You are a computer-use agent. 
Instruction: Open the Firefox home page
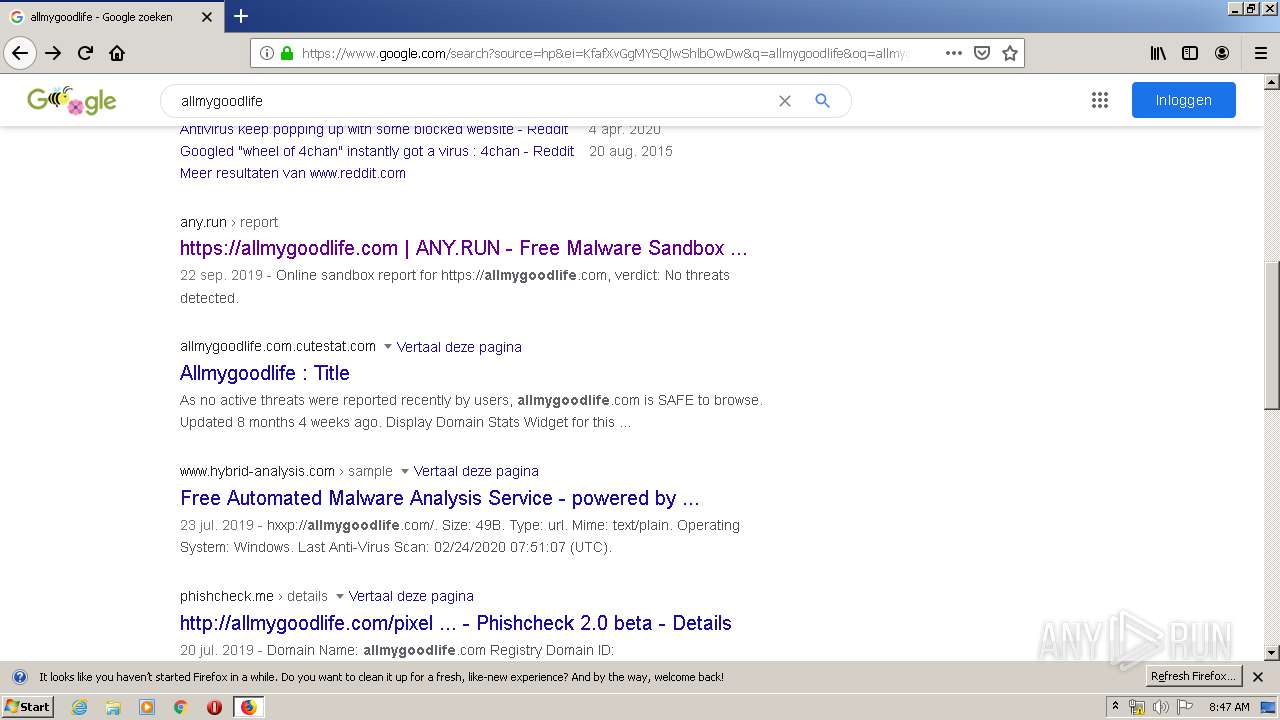117,53
